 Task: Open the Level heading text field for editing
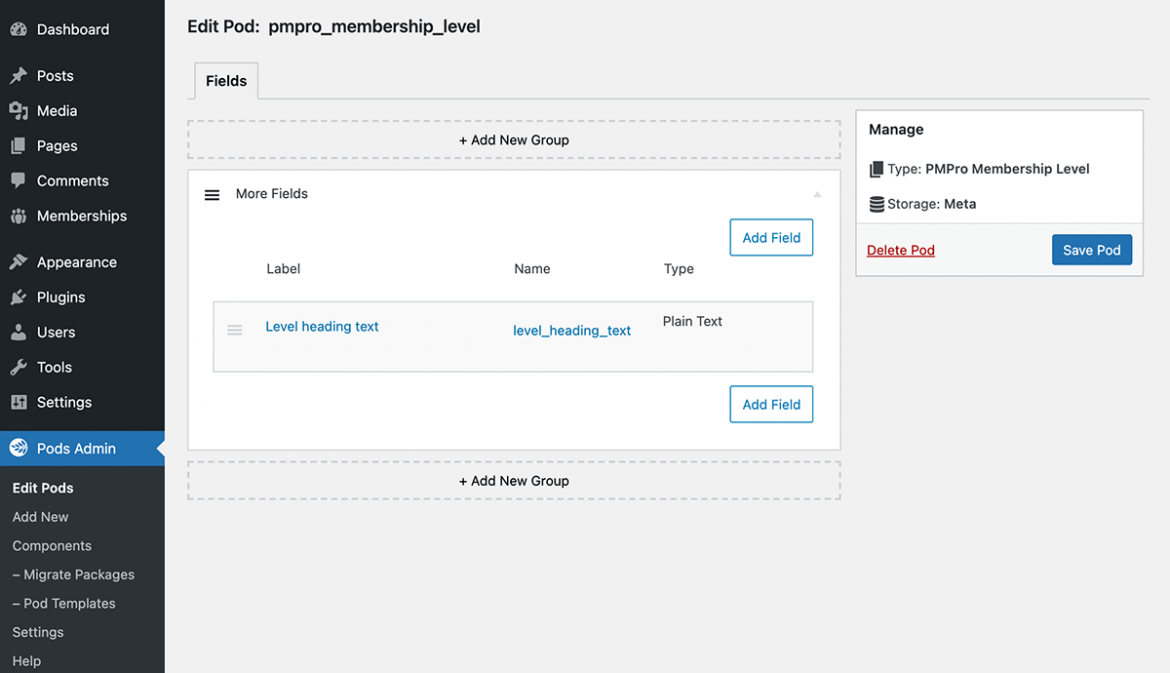(322, 326)
